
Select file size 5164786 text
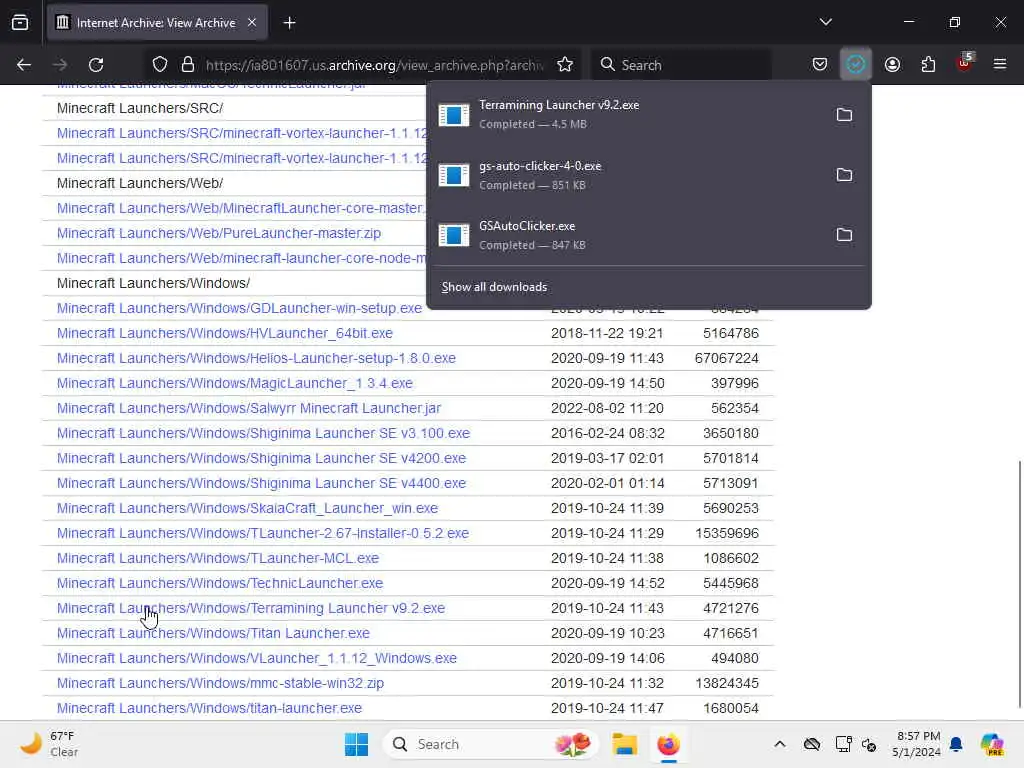point(731,333)
